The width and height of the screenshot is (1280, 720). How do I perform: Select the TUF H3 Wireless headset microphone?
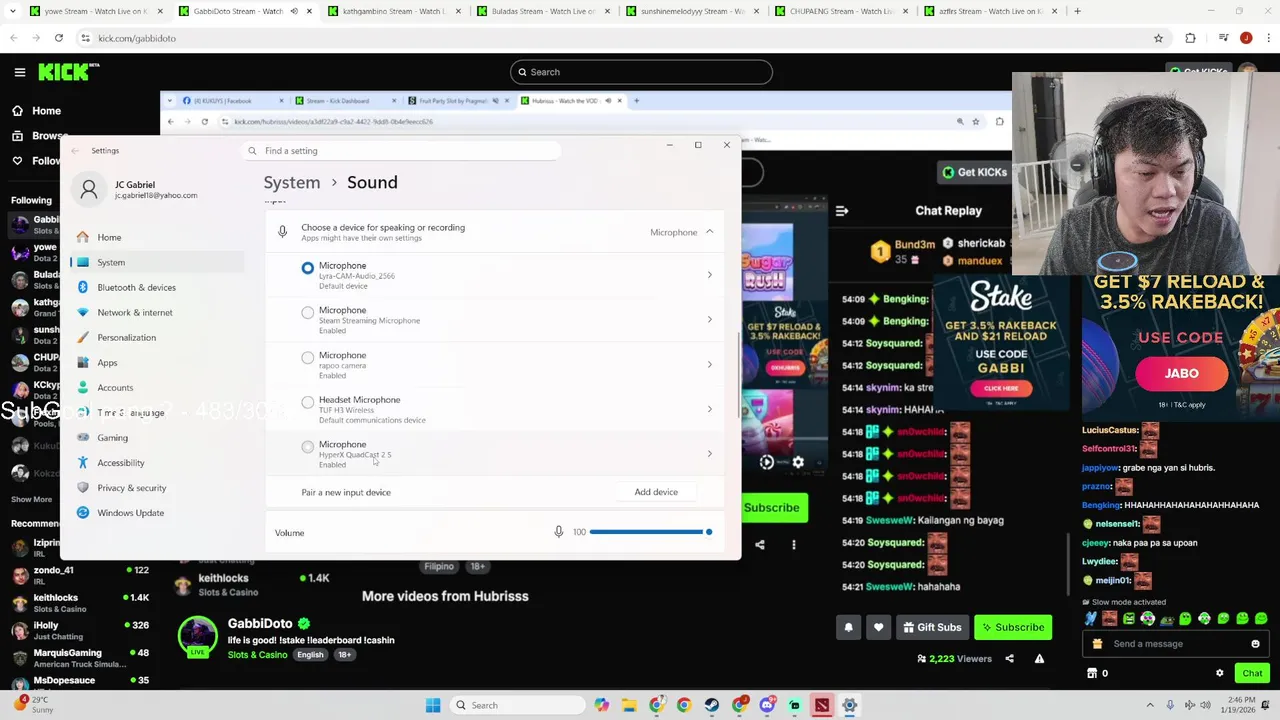[x=308, y=402]
